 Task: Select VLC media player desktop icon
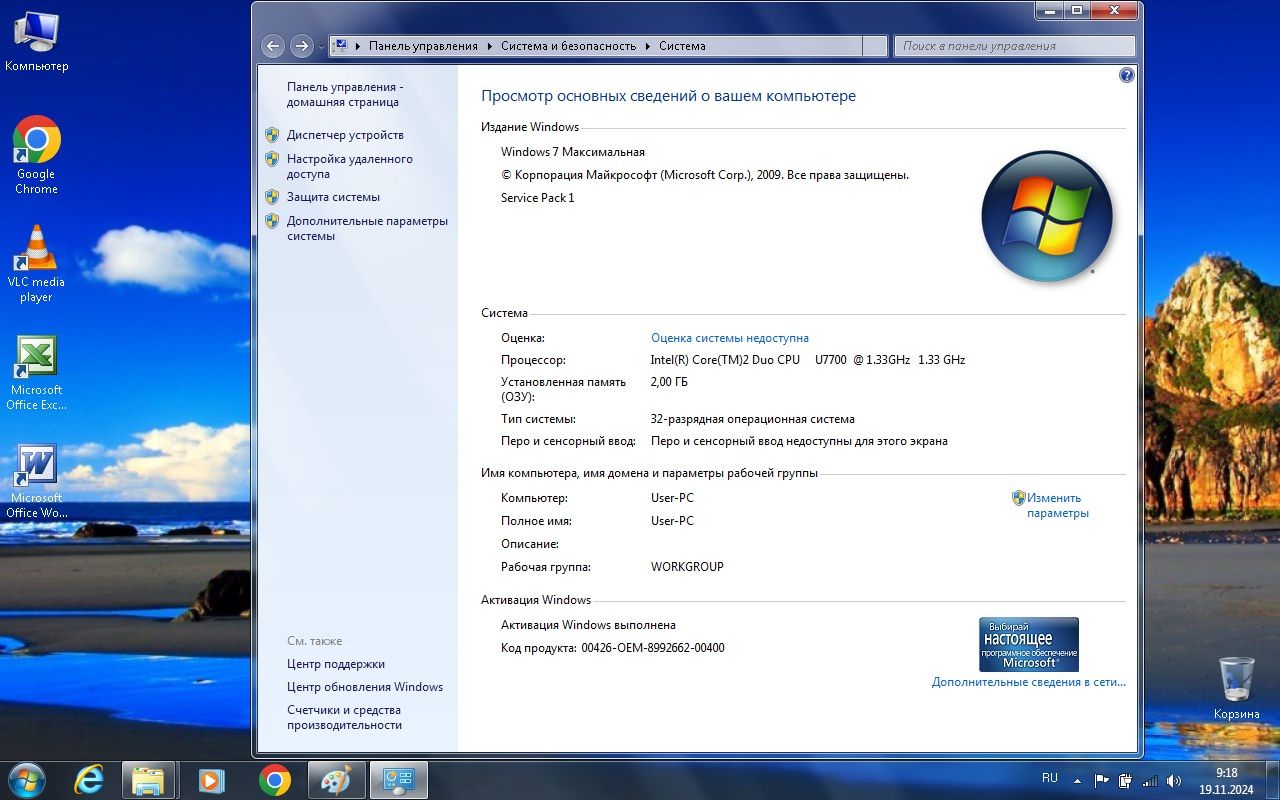[x=36, y=263]
